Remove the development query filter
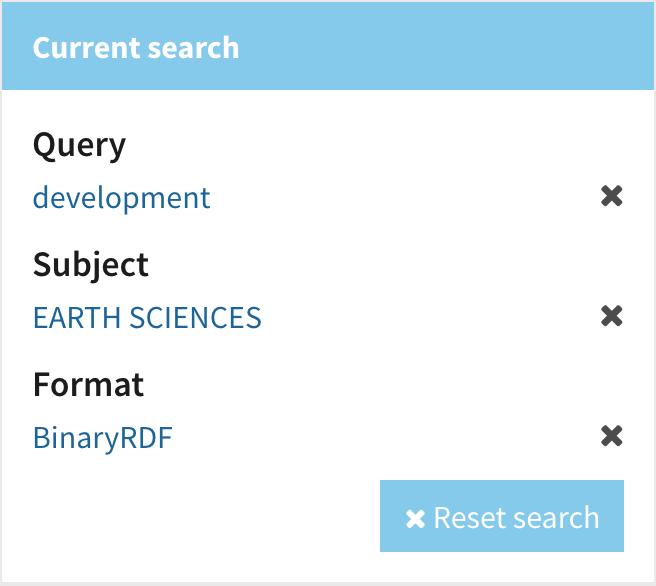The width and height of the screenshot is (656, 586). [x=611, y=197]
